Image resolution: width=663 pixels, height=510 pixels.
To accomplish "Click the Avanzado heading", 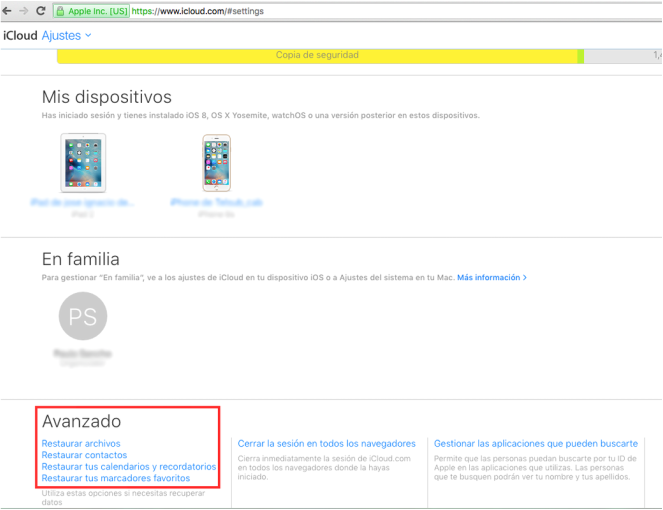I will [x=81, y=421].
